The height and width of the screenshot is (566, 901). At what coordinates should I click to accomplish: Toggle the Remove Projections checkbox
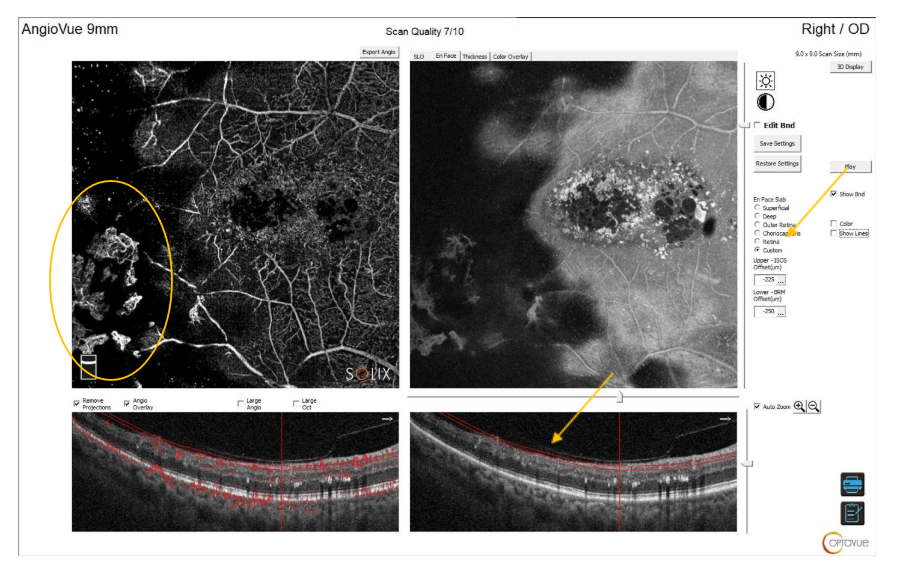coord(76,403)
